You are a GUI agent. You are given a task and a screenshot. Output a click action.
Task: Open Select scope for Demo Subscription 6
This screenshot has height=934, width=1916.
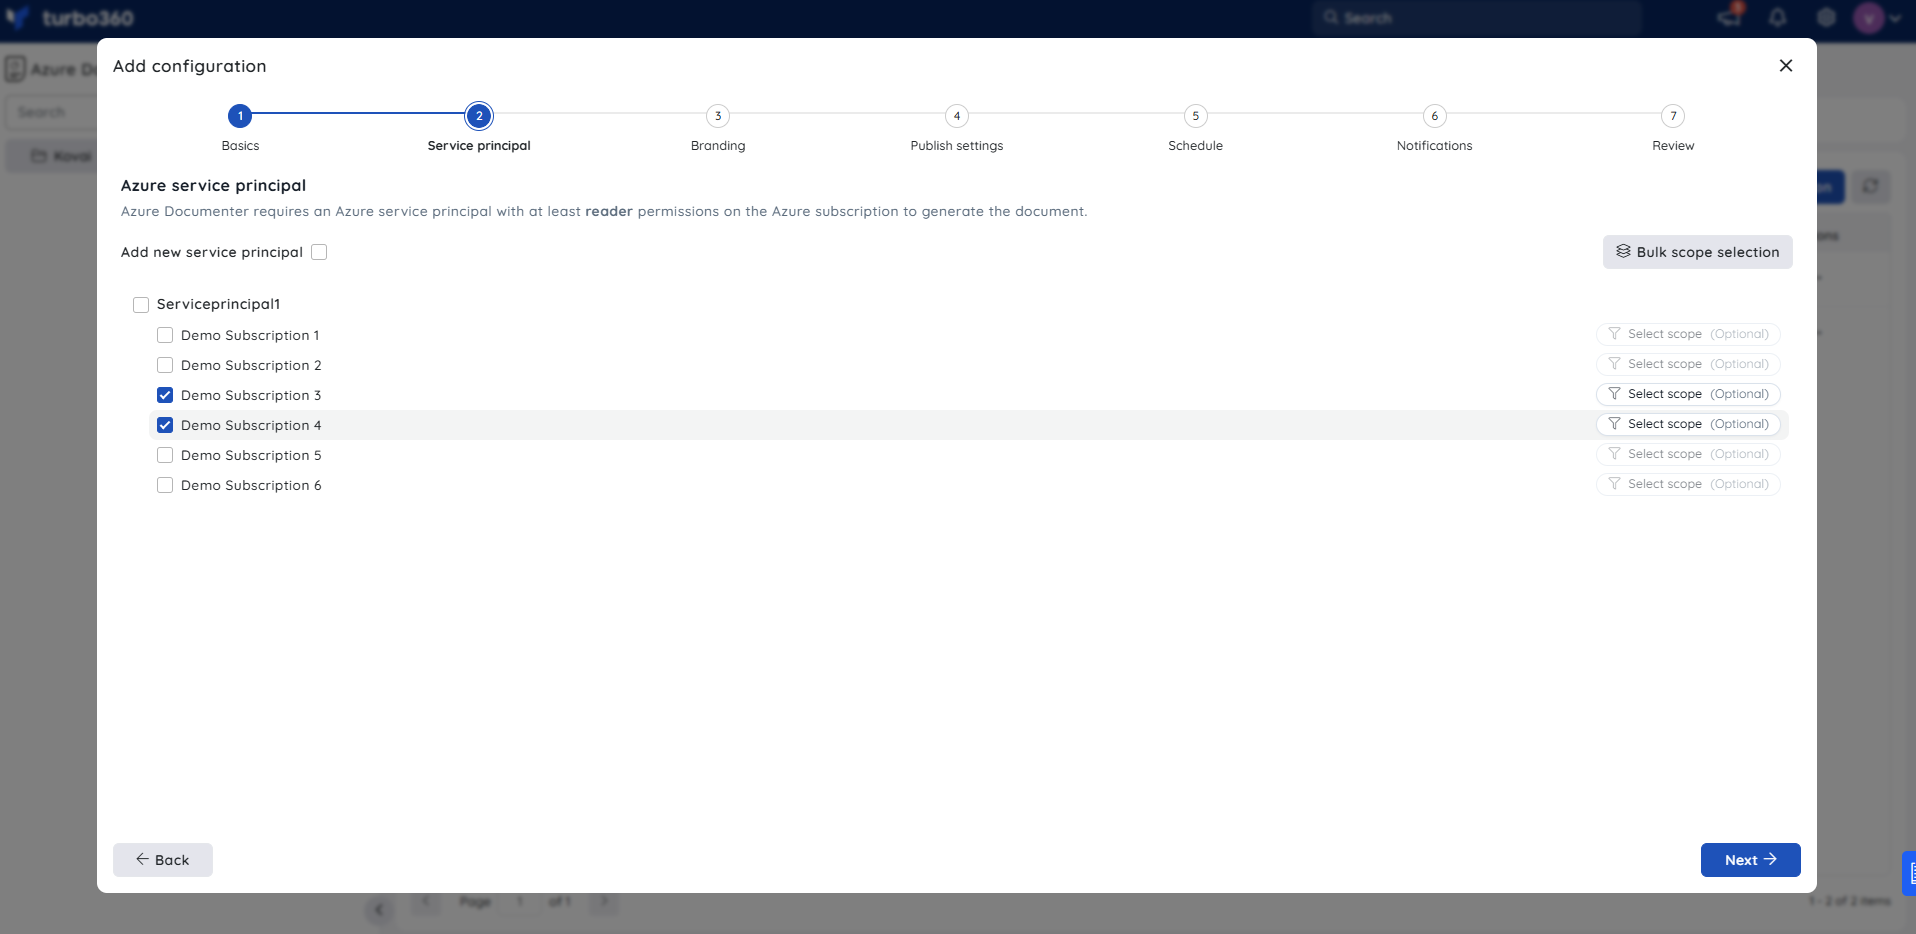click(1688, 484)
